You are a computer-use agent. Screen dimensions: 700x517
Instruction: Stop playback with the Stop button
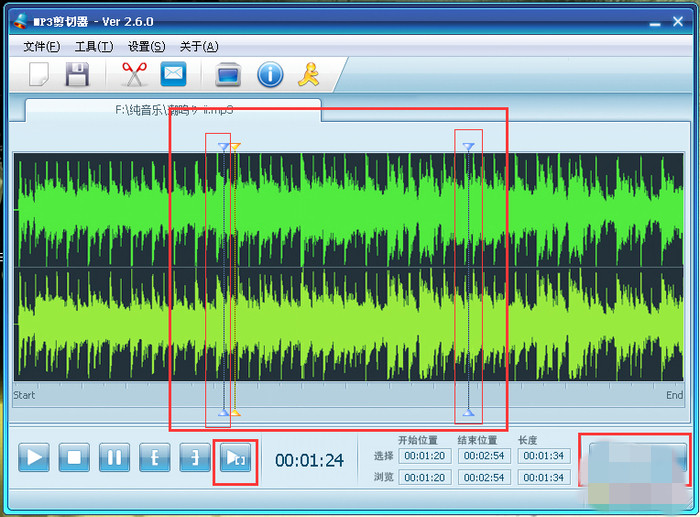[x=74, y=458]
